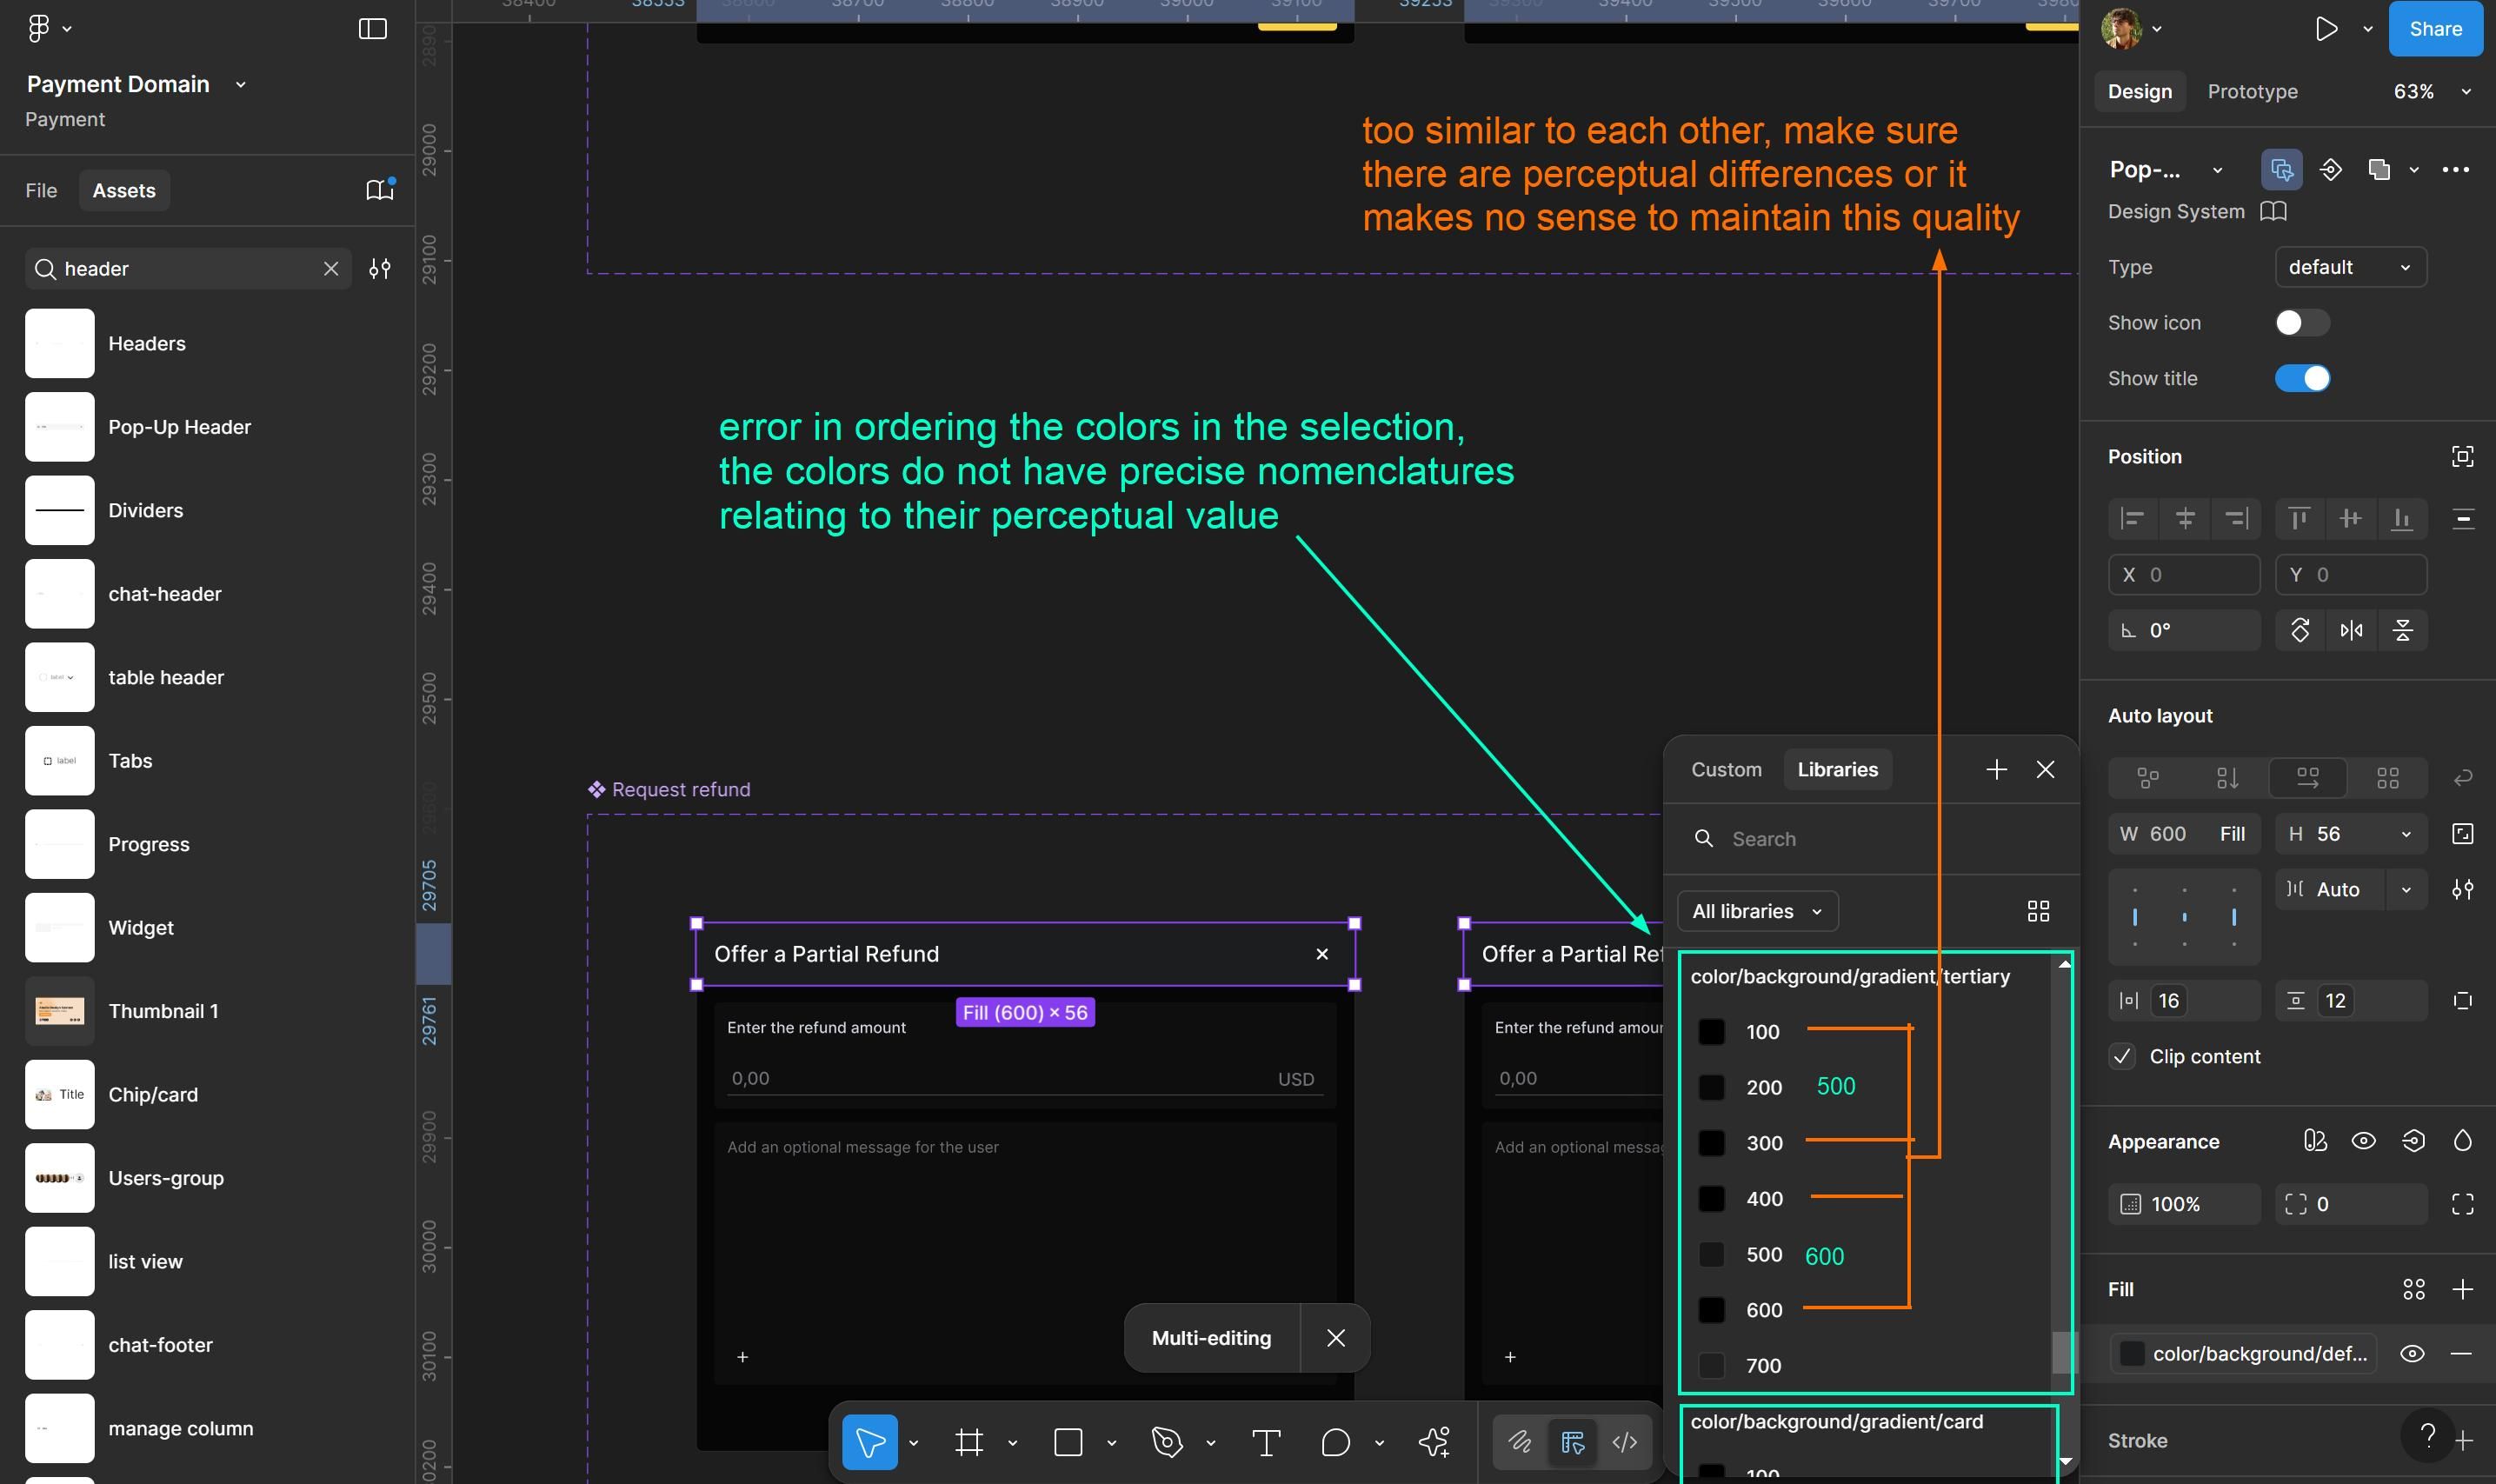Add a new style with plus button
Image resolution: width=2496 pixels, height=1484 pixels.
[1996, 769]
